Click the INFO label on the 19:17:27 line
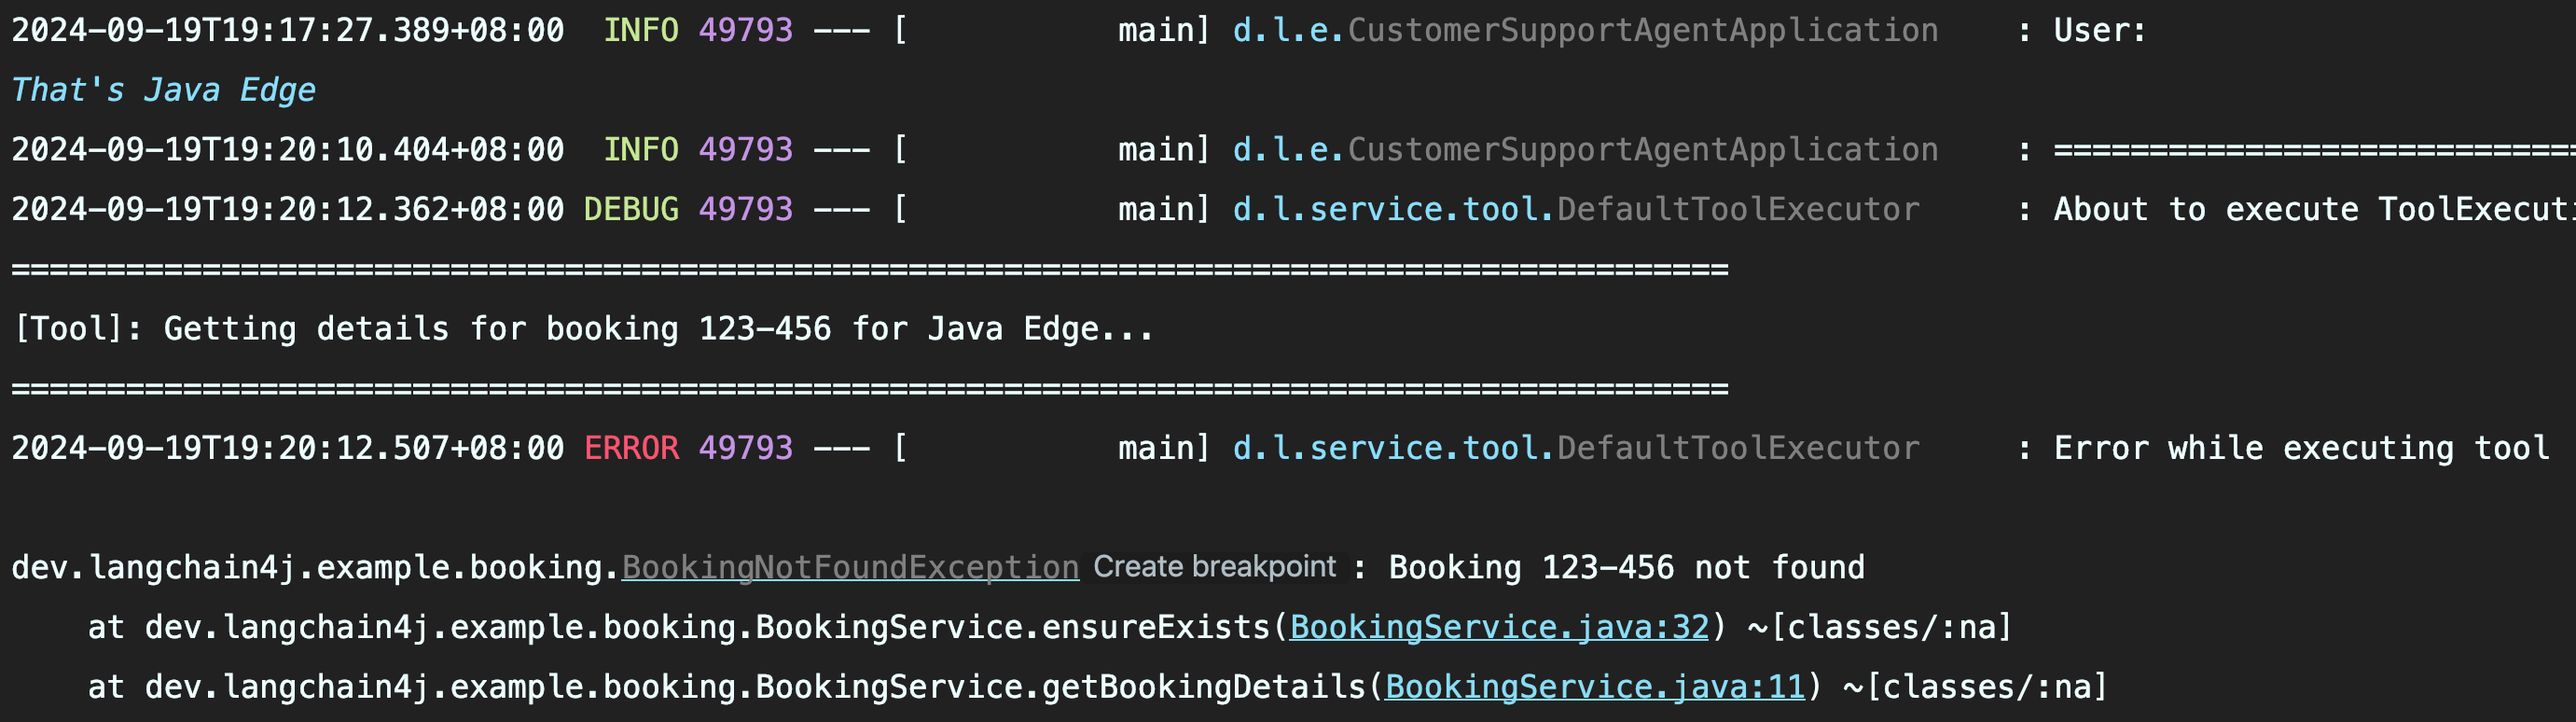The height and width of the screenshot is (722, 2576). (640, 30)
